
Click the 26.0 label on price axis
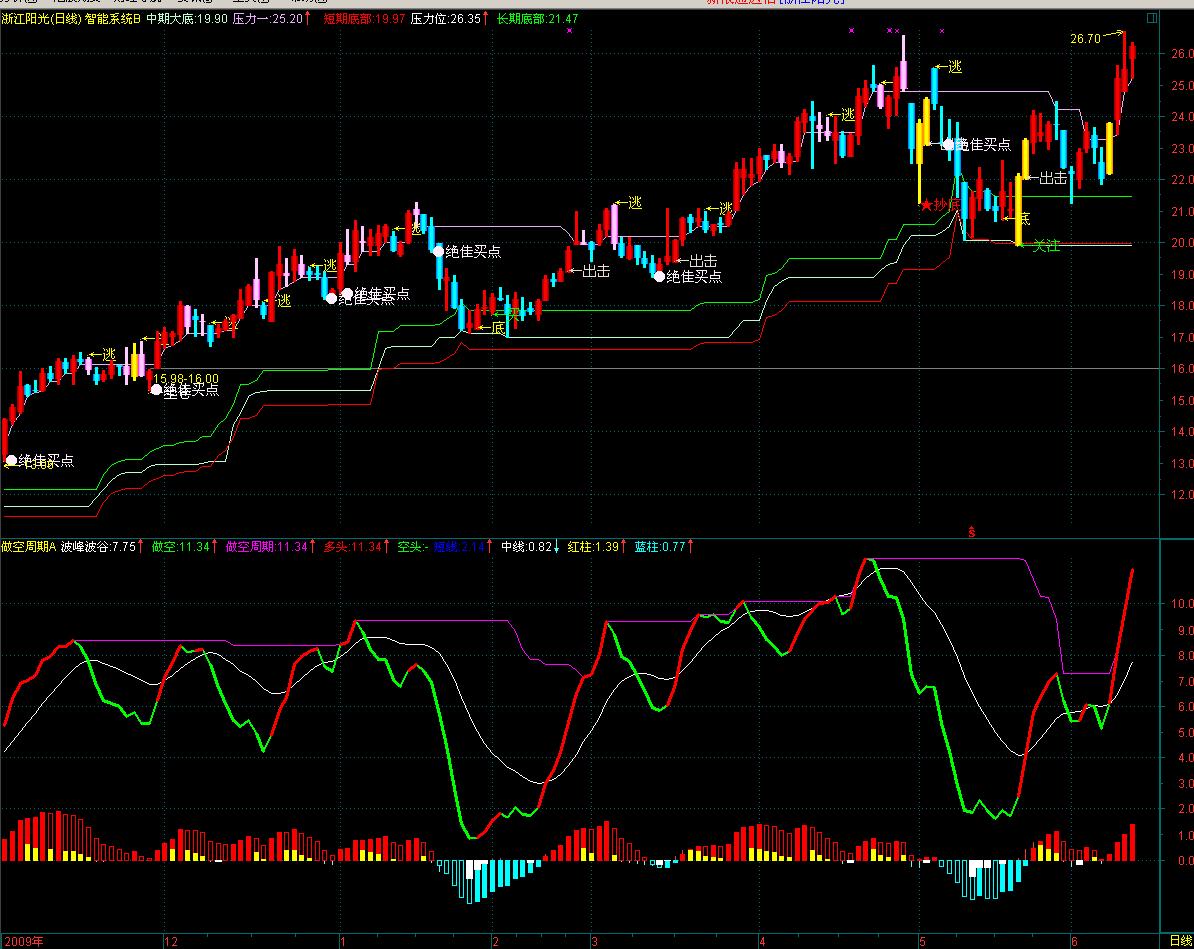tap(1182, 54)
